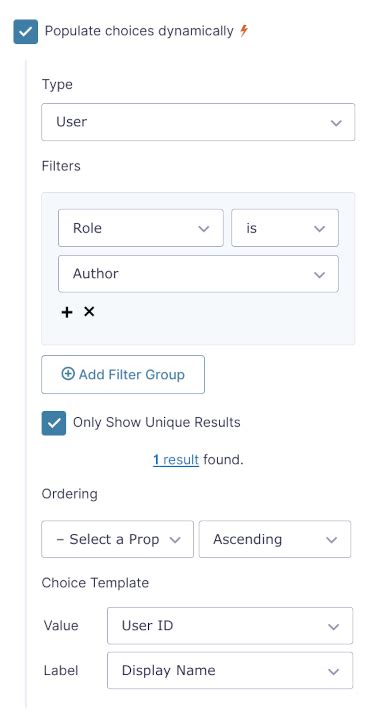The height and width of the screenshot is (724, 370).
Task: Click the Only Show Unique Results label
Action: pyautogui.click(x=157, y=422)
